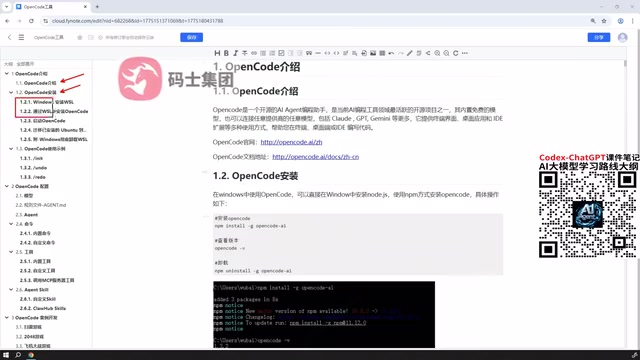640x360 pixels.
Task: Insert a checkbox task list from toolbar
Action: click(x=281, y=53)
